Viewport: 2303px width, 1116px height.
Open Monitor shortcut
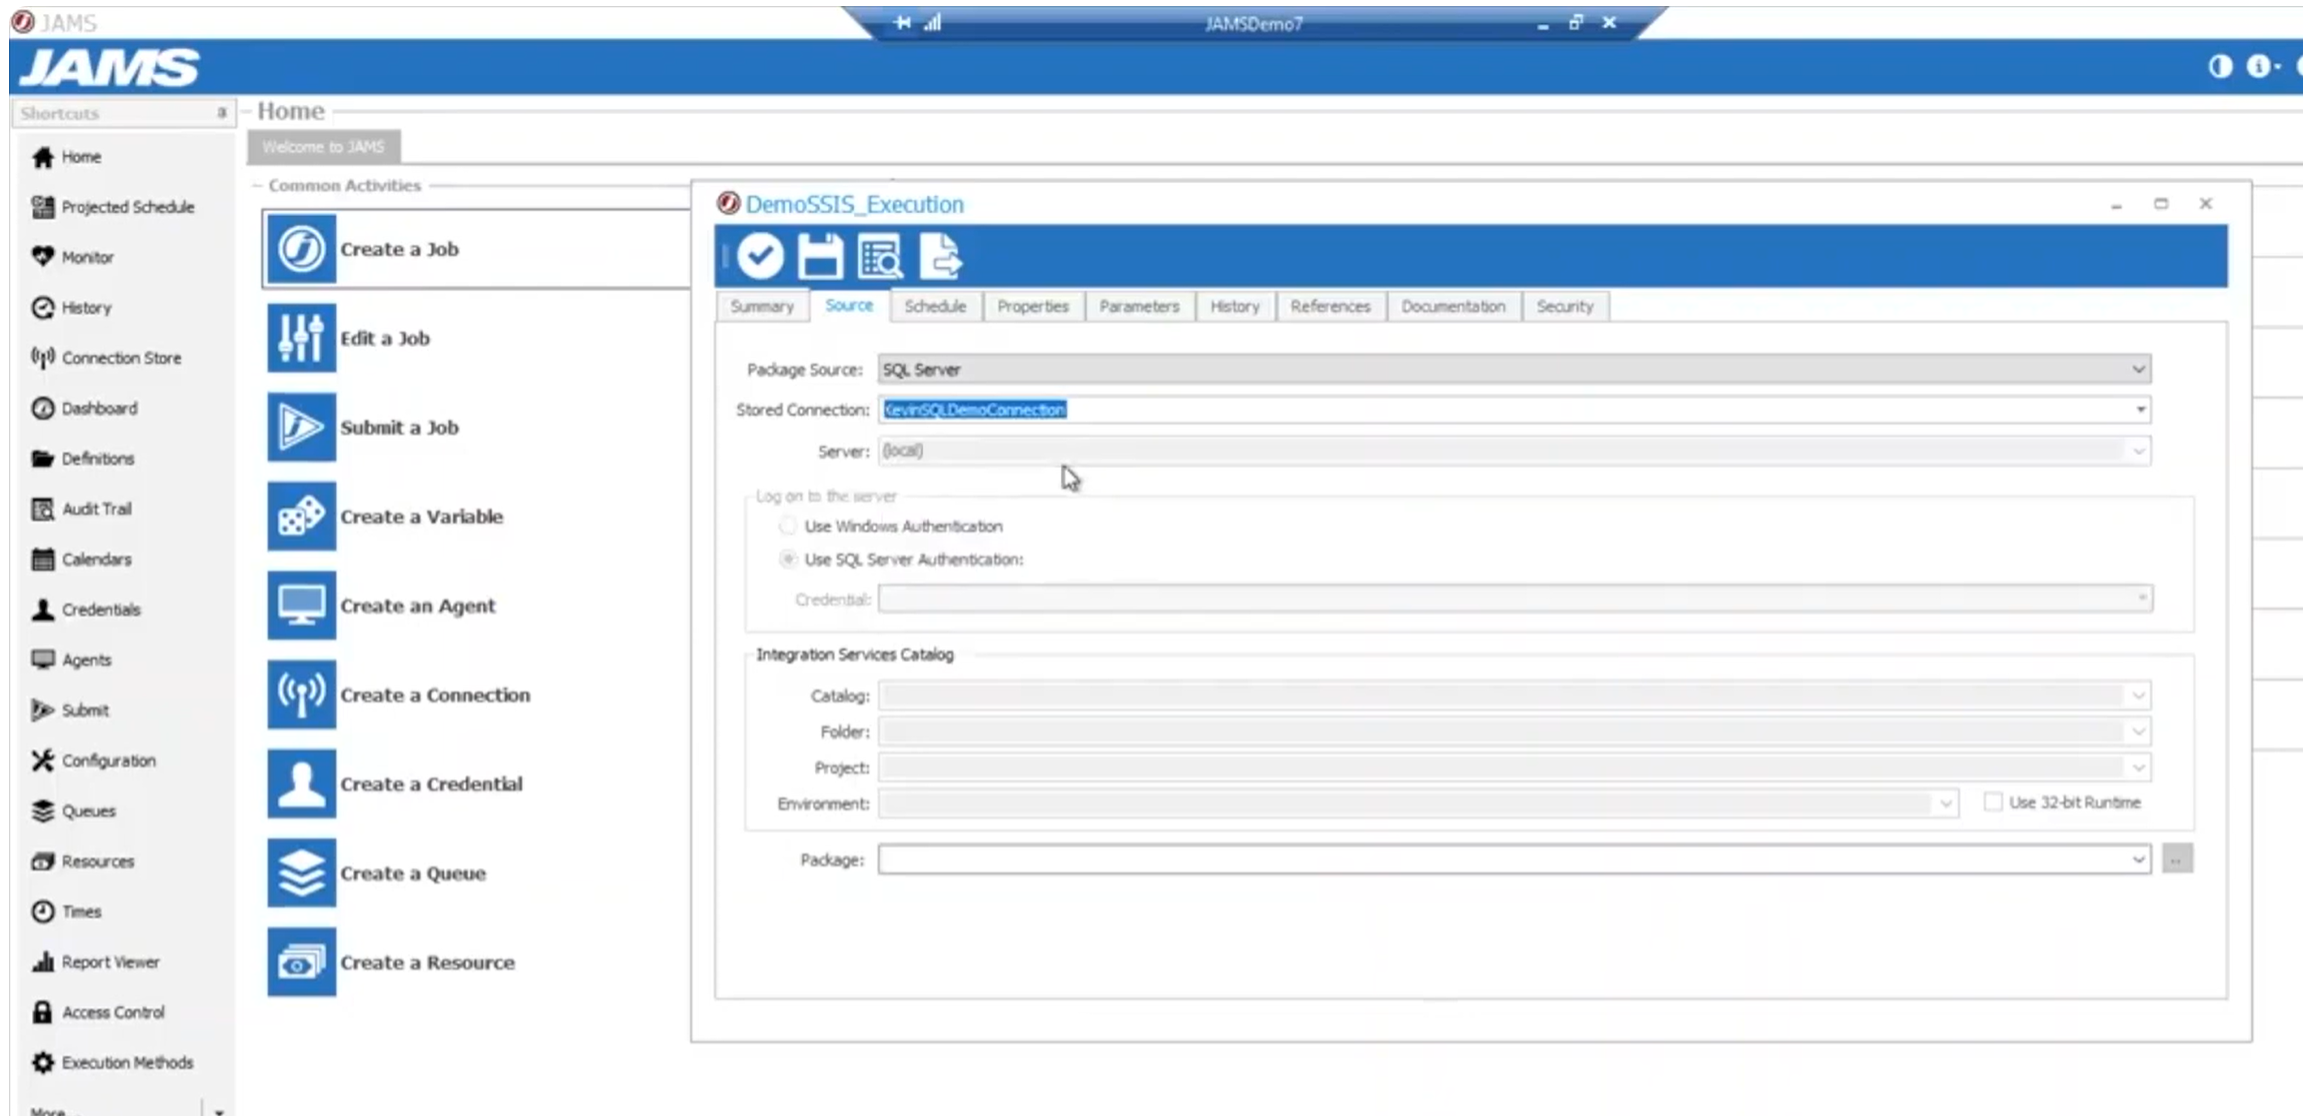72,257
